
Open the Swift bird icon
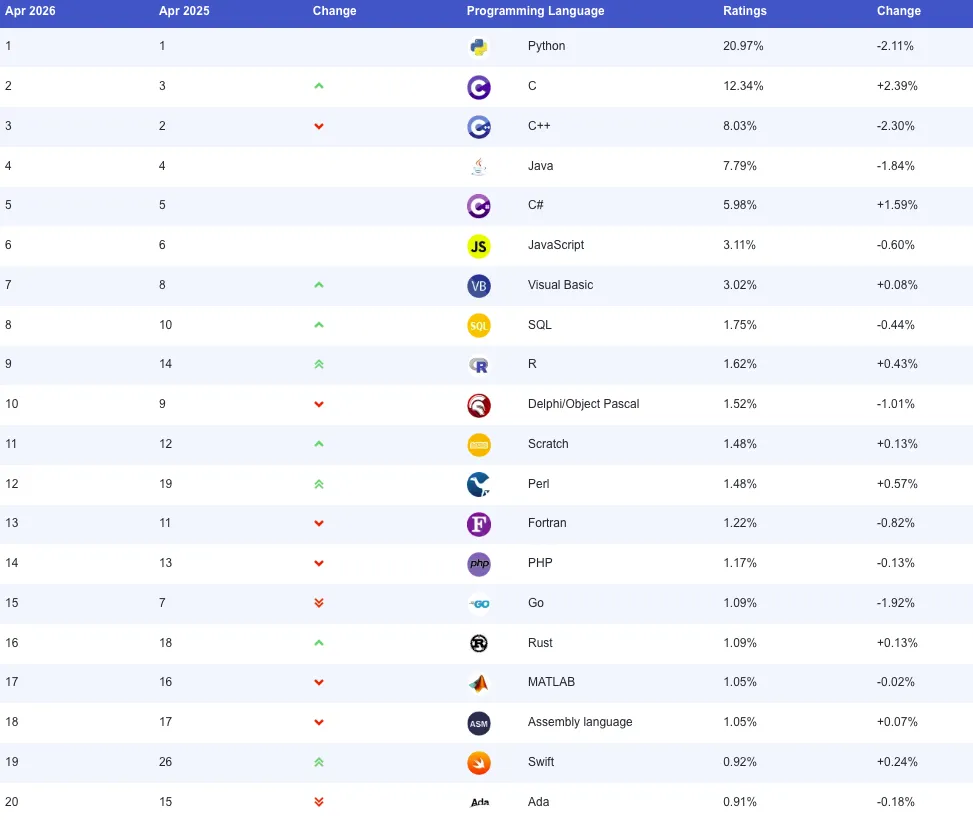pos(478,763)
